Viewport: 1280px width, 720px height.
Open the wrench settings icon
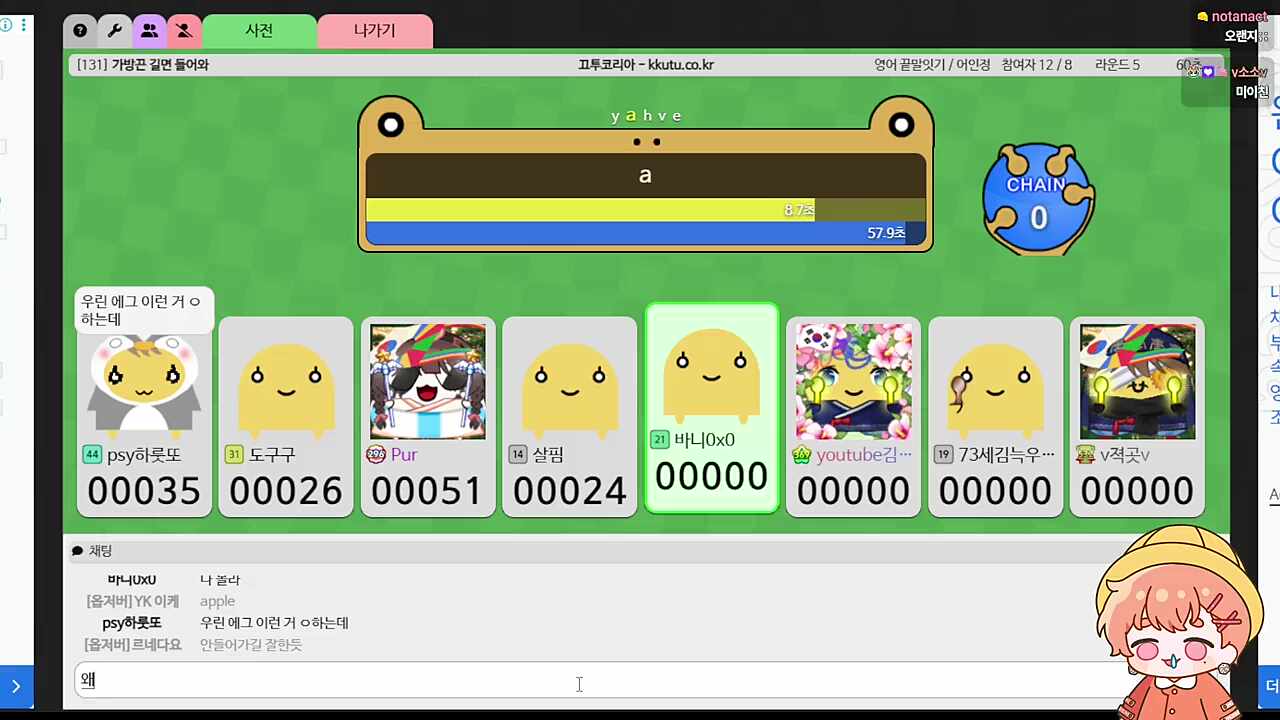[x=115, y=31]
